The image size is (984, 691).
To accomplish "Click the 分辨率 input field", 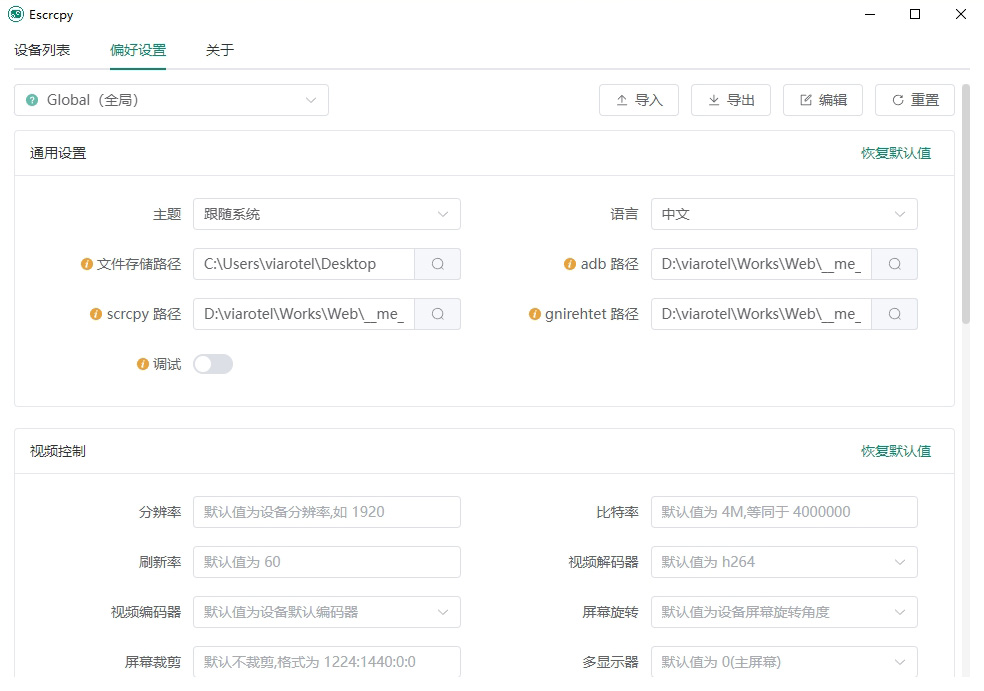I will (x=327, y=512).
